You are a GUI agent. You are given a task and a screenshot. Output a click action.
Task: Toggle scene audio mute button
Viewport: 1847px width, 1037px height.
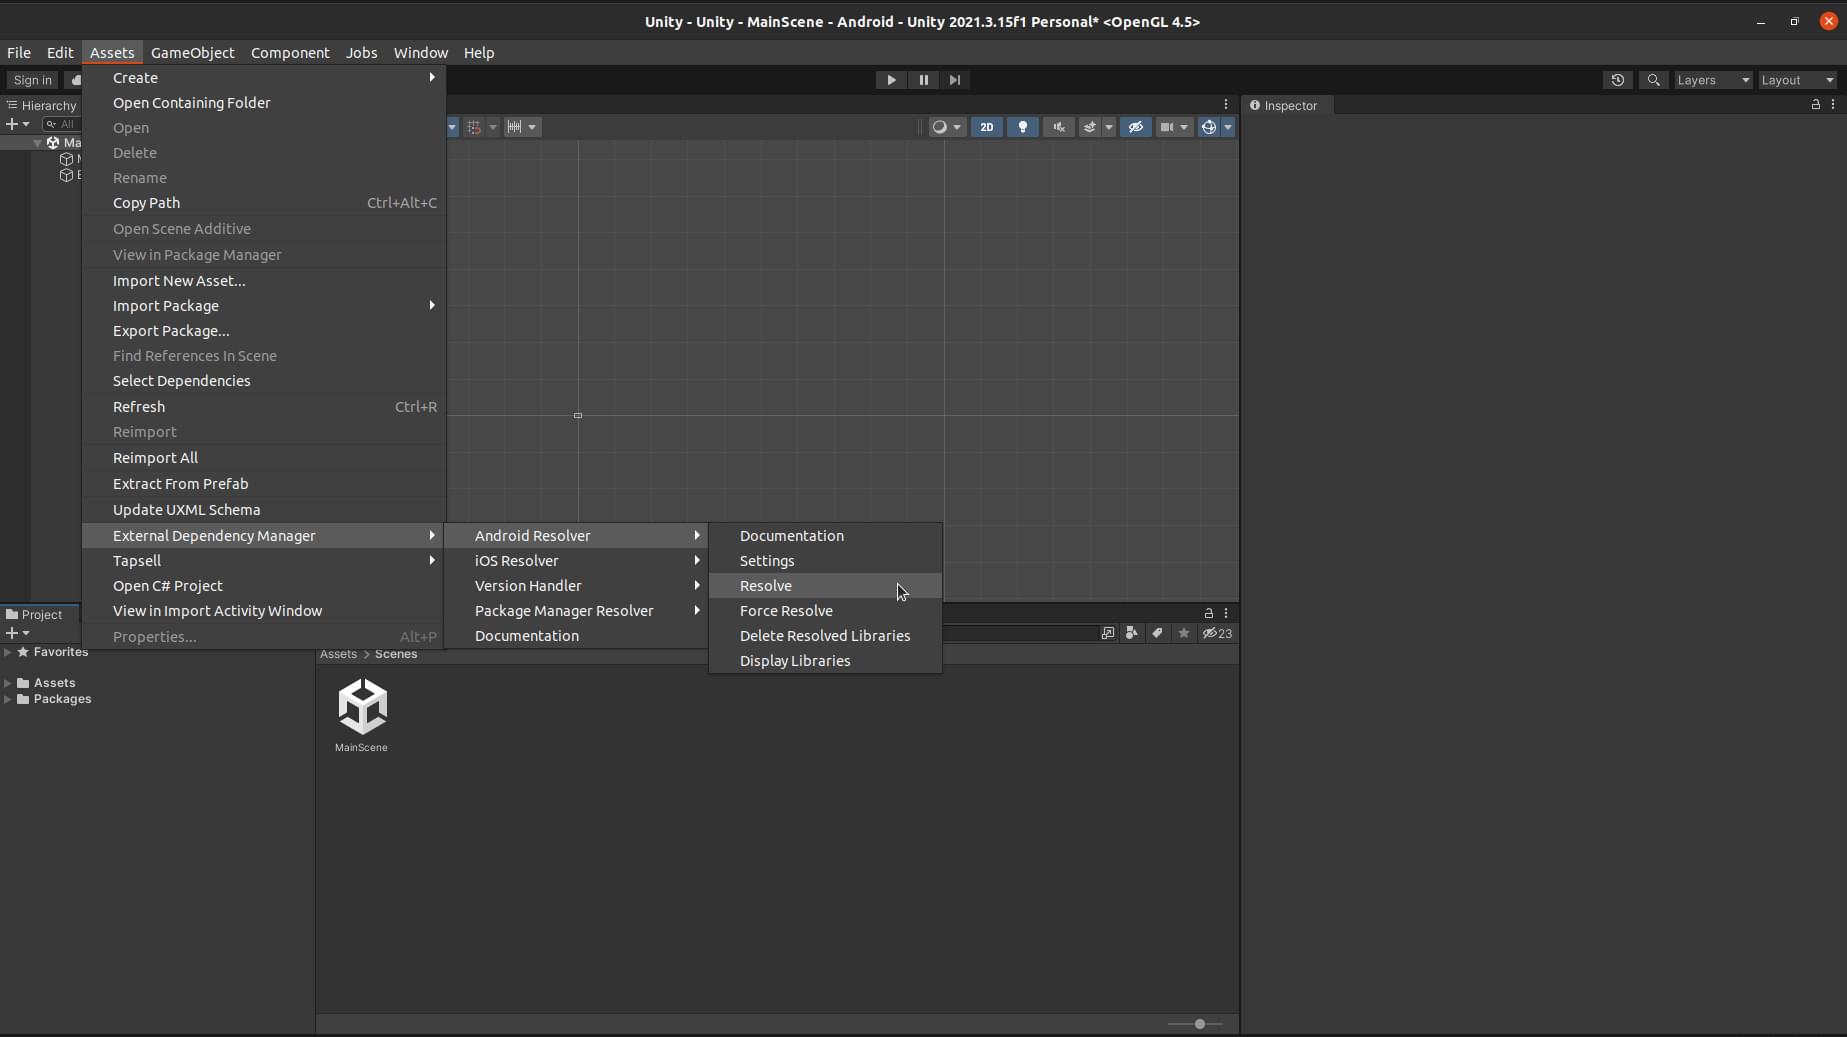click(x=1058, y=127)
